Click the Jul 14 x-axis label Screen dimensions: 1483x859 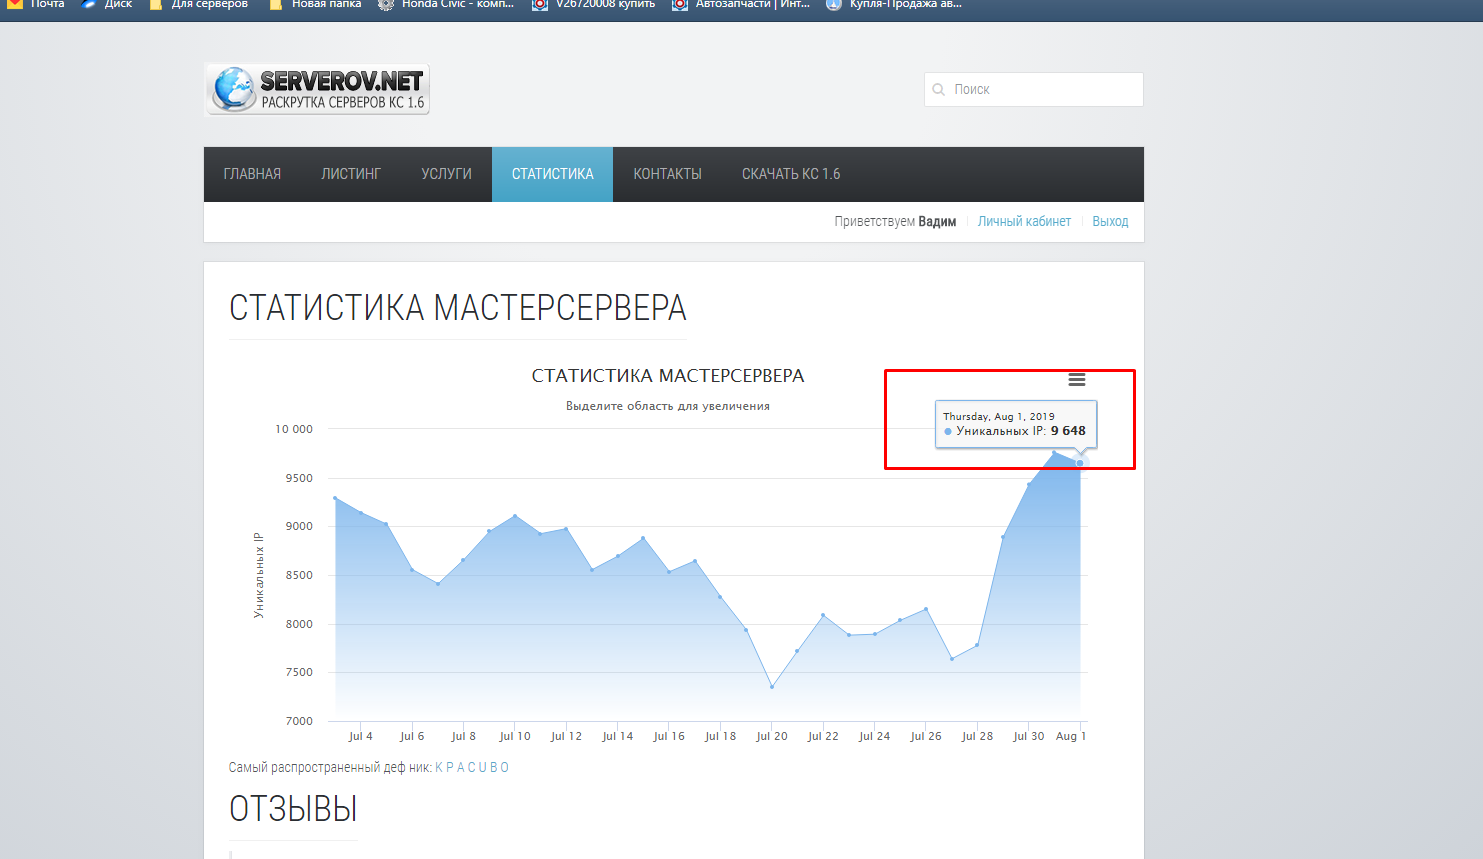[x=618, y=736]
